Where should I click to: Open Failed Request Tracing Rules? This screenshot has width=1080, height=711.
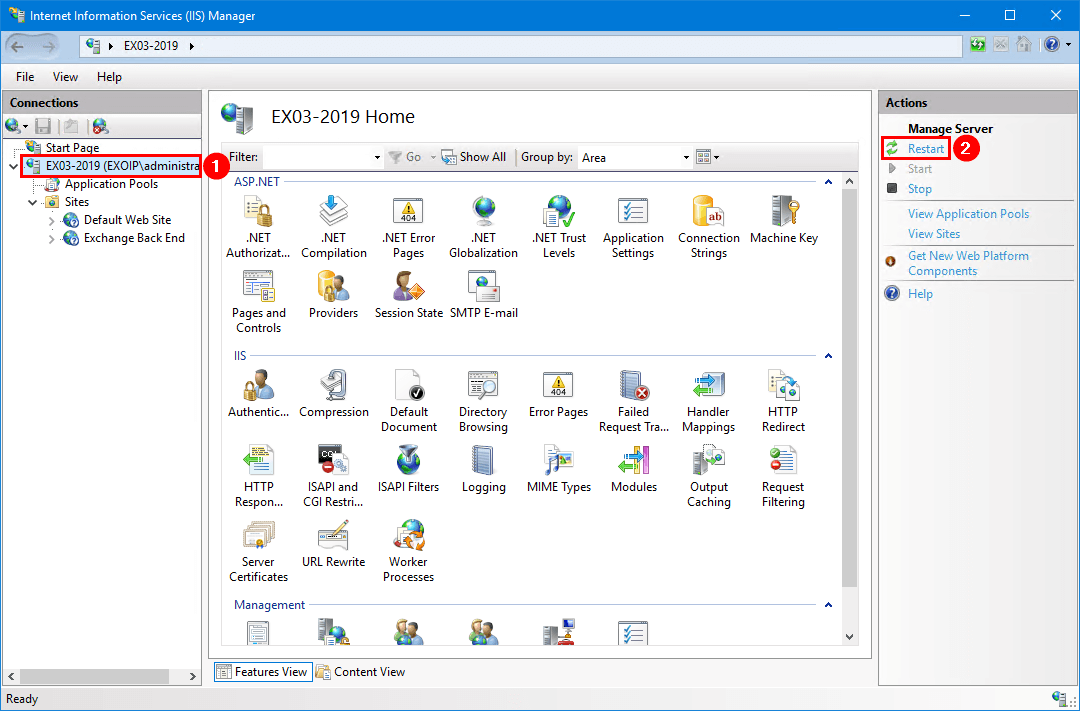pyautogui.click(x=634, y=400)
